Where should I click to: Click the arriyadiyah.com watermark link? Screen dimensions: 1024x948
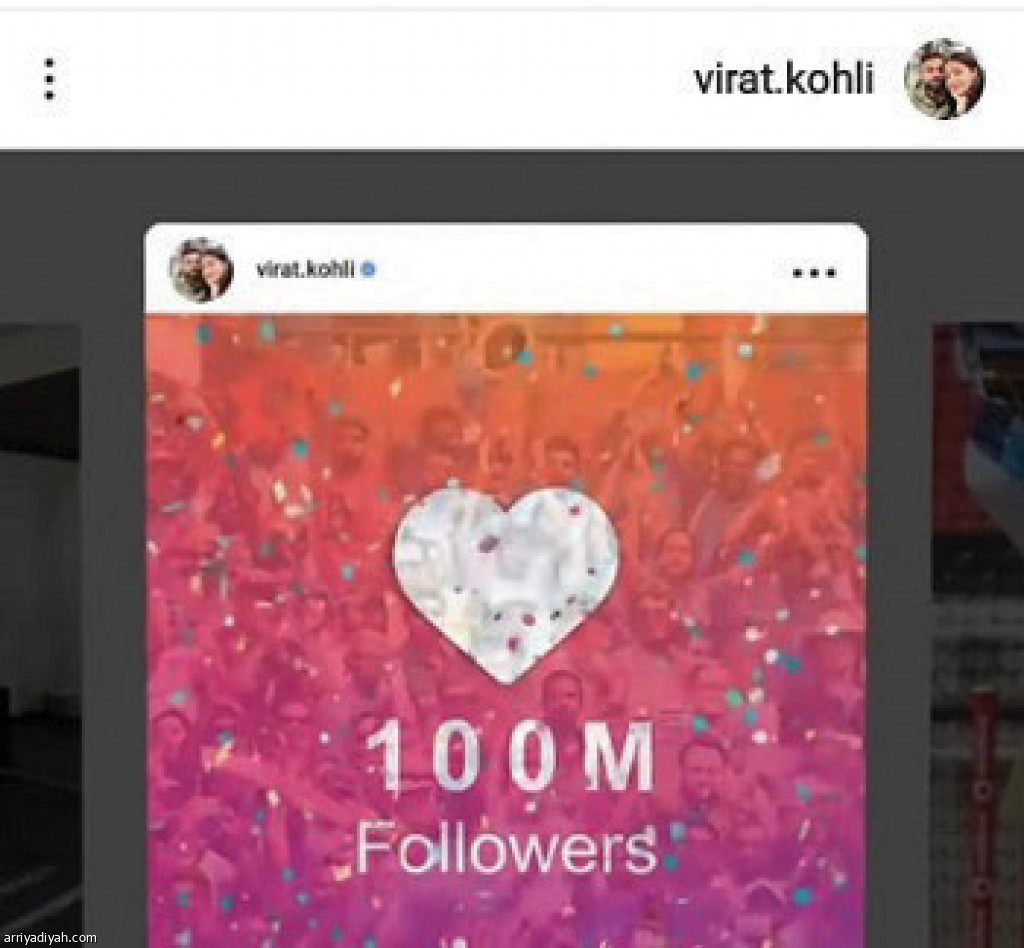coord(48,938)
